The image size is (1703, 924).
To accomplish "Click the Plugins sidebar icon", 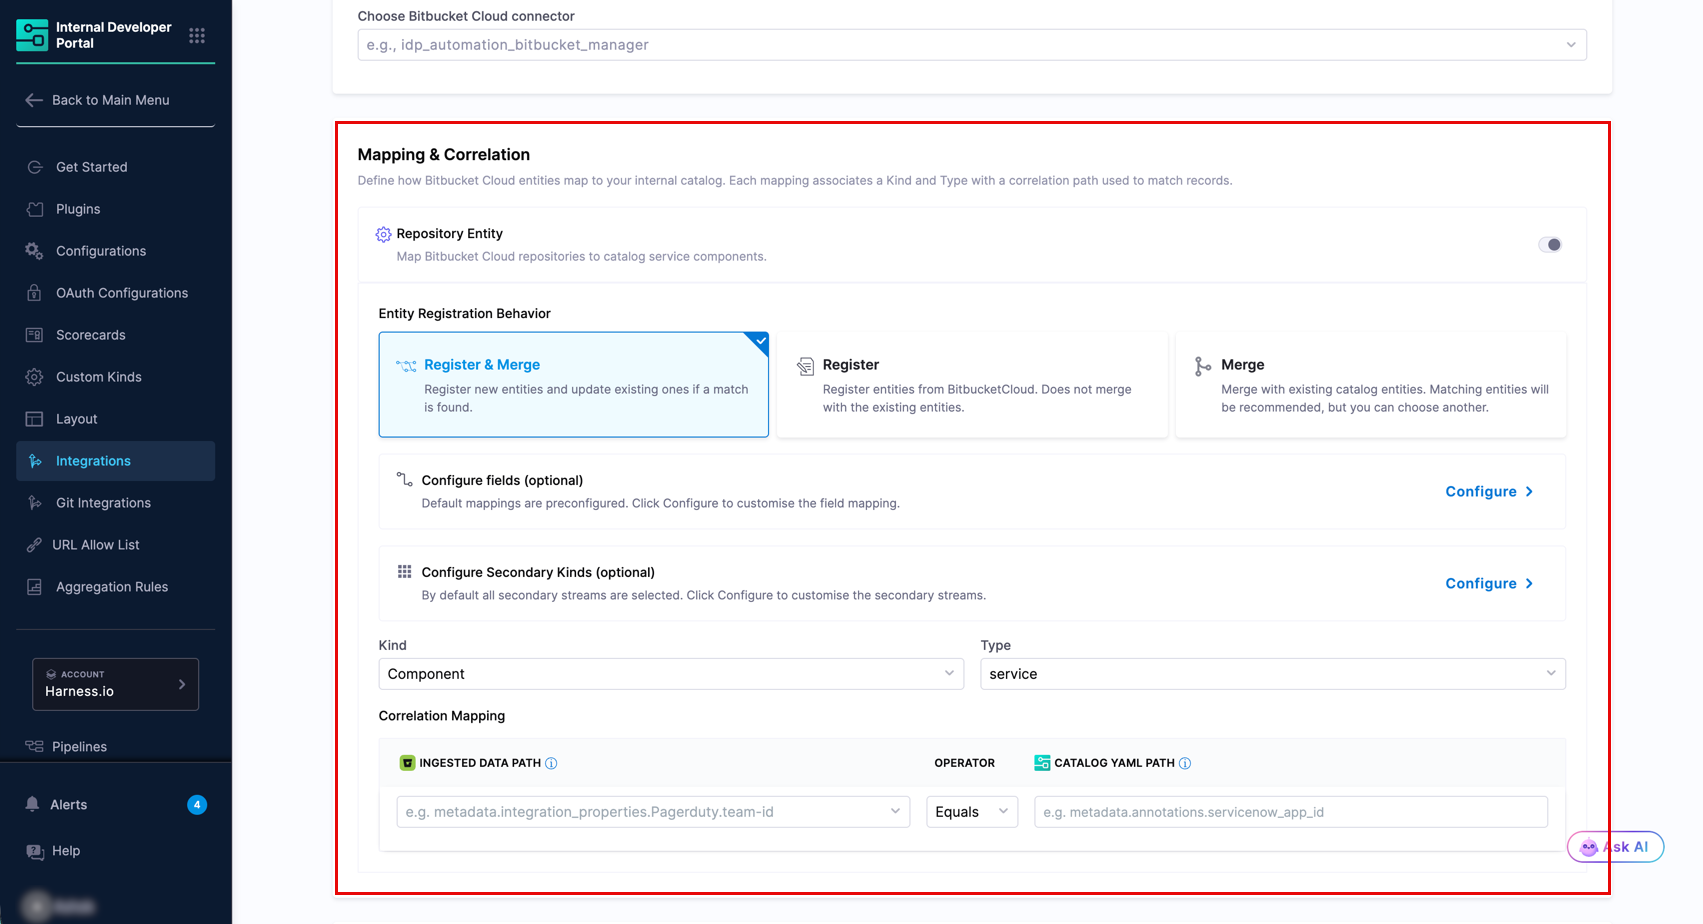I will point(34,209).
